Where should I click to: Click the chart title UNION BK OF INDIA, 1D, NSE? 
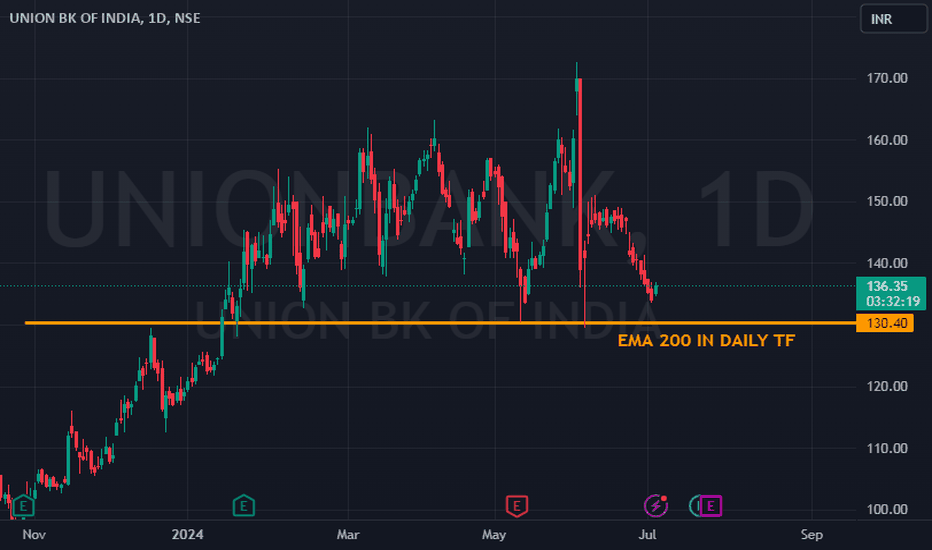click(x=105, y=18)
